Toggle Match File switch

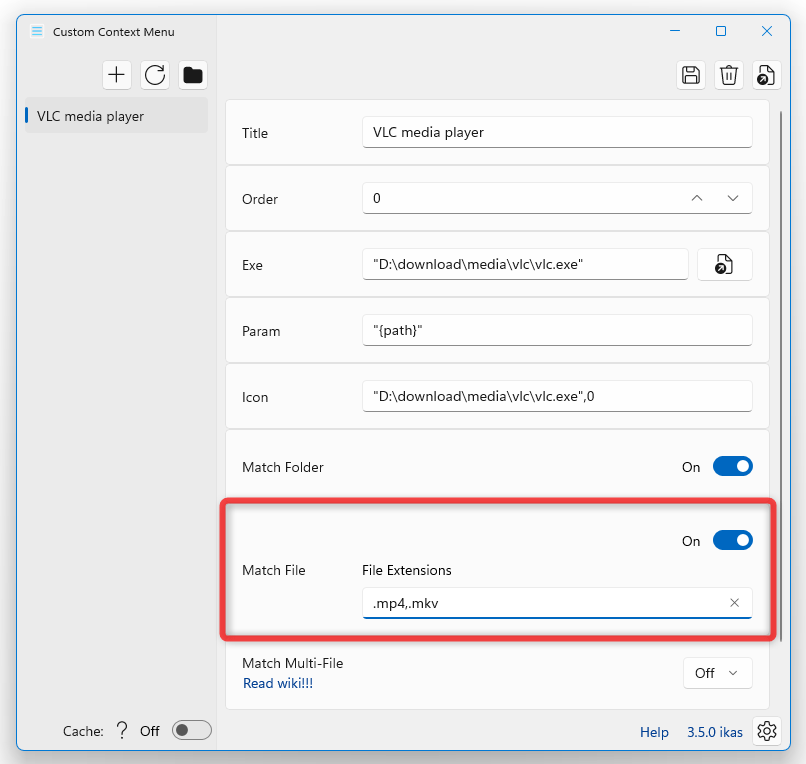pos(732,540)
